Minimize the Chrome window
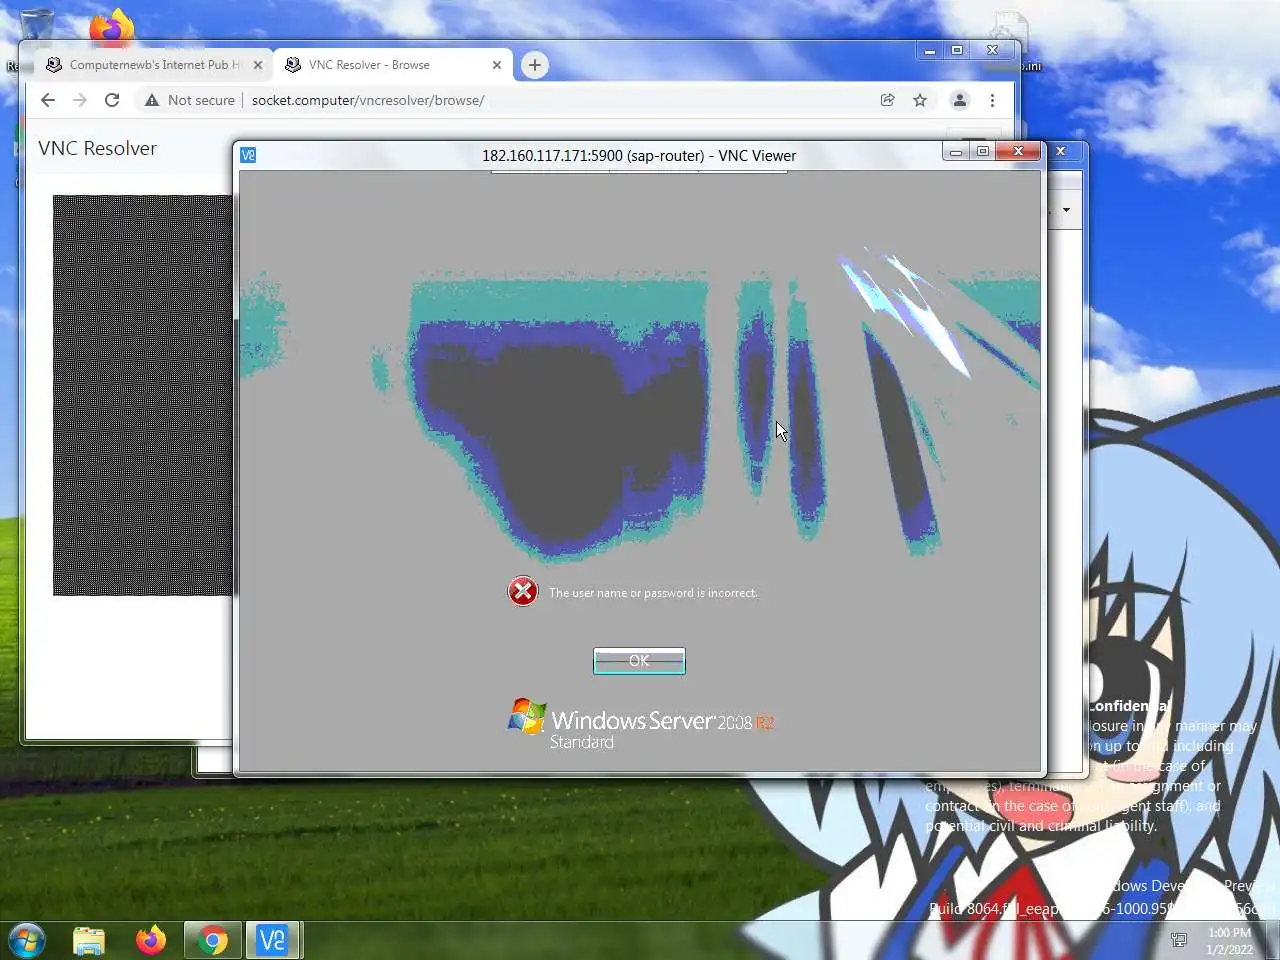The width and height of the screenshot is (1280, 960). click(x=930, y=50)
